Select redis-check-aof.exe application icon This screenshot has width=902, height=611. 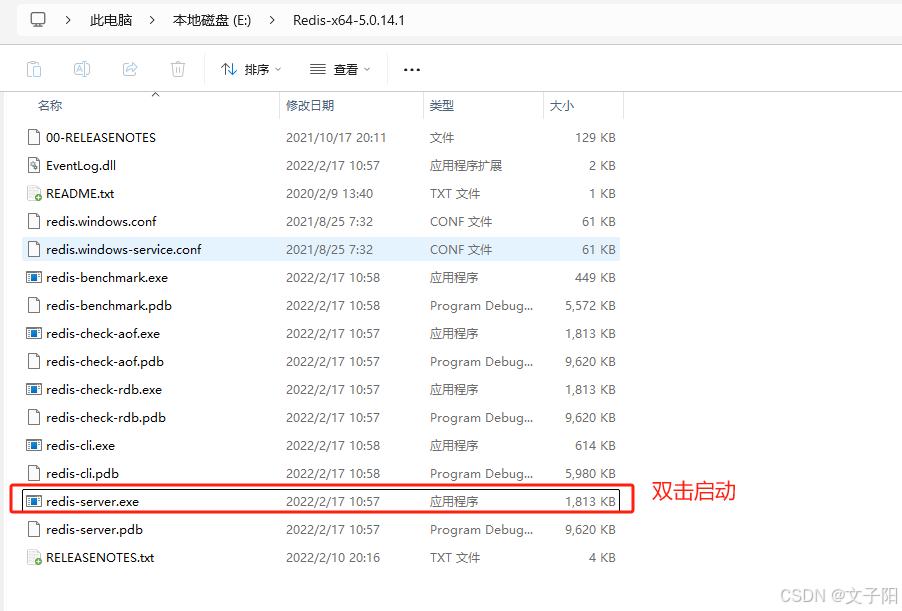(x=34, y=333)
